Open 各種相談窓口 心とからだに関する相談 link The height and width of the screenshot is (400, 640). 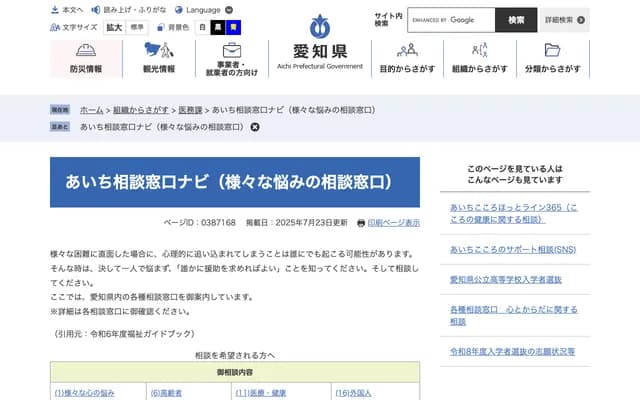coord(513,316)
